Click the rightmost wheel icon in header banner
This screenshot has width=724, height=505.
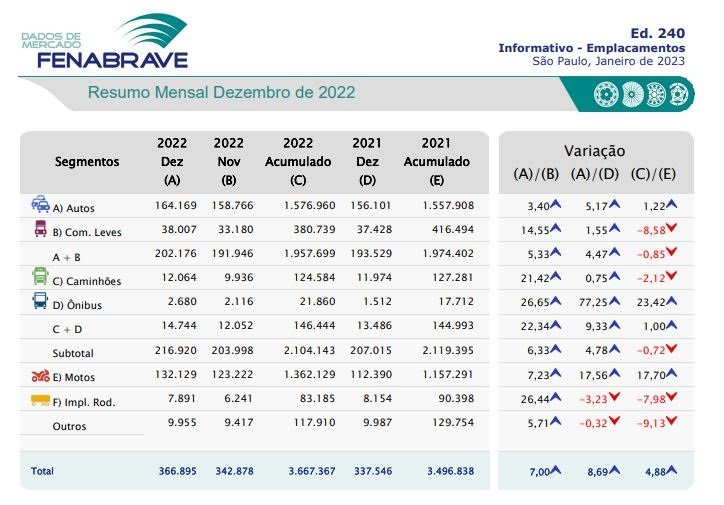[679, 96]
